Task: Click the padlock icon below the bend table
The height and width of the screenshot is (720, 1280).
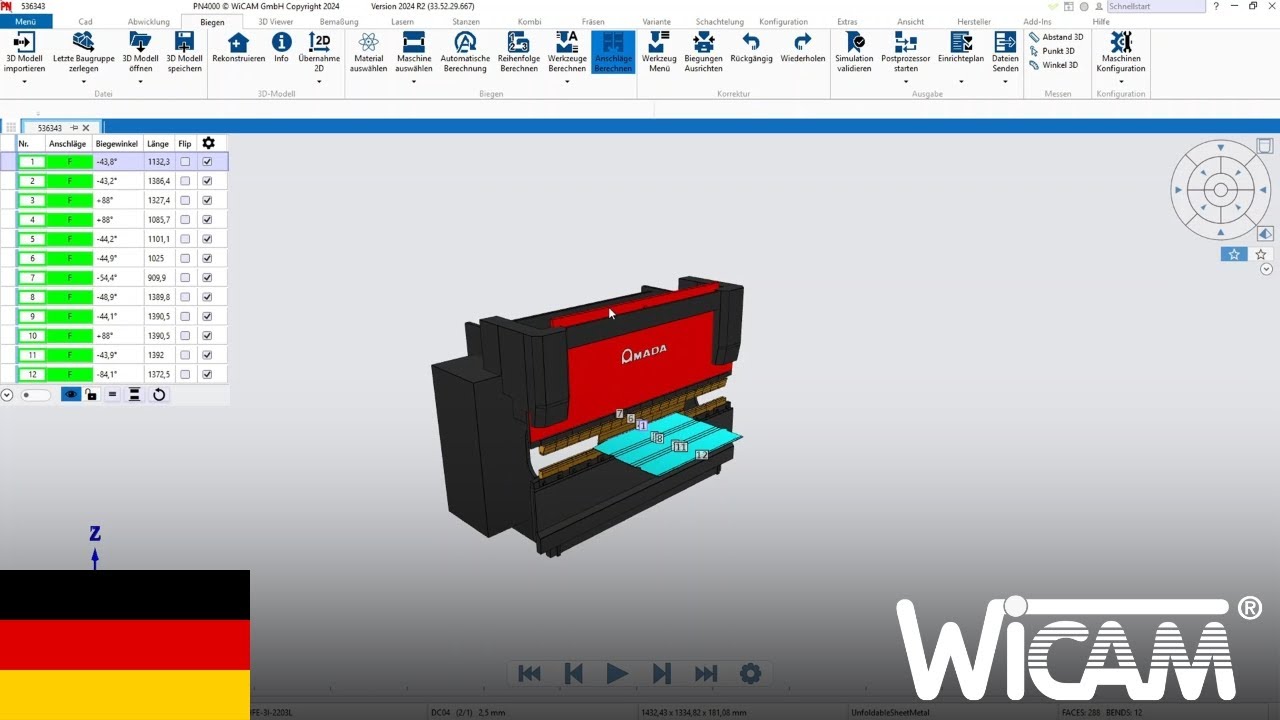Action: 91,395
